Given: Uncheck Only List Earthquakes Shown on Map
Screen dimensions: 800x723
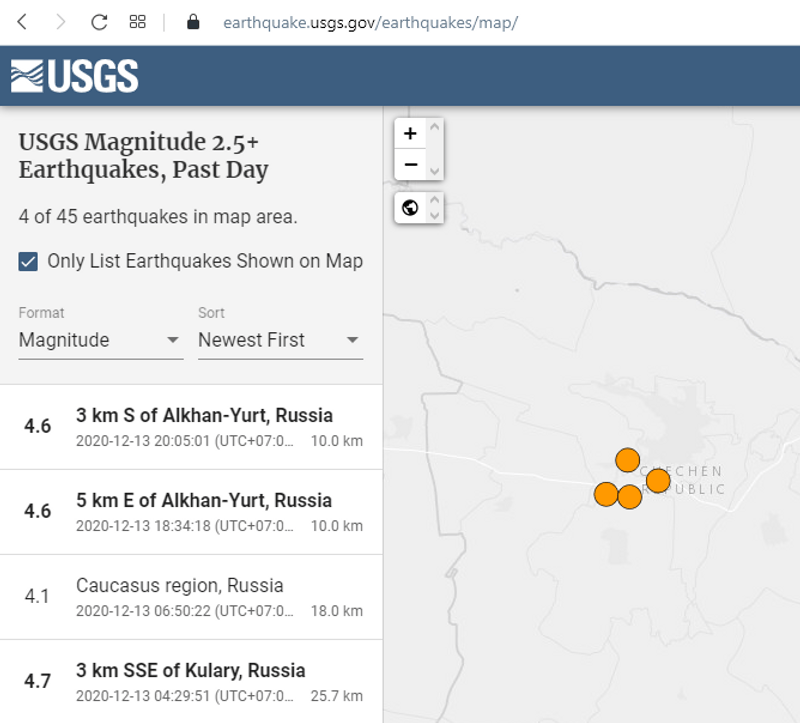Looking at the screenshot, I should click(29, 261).
